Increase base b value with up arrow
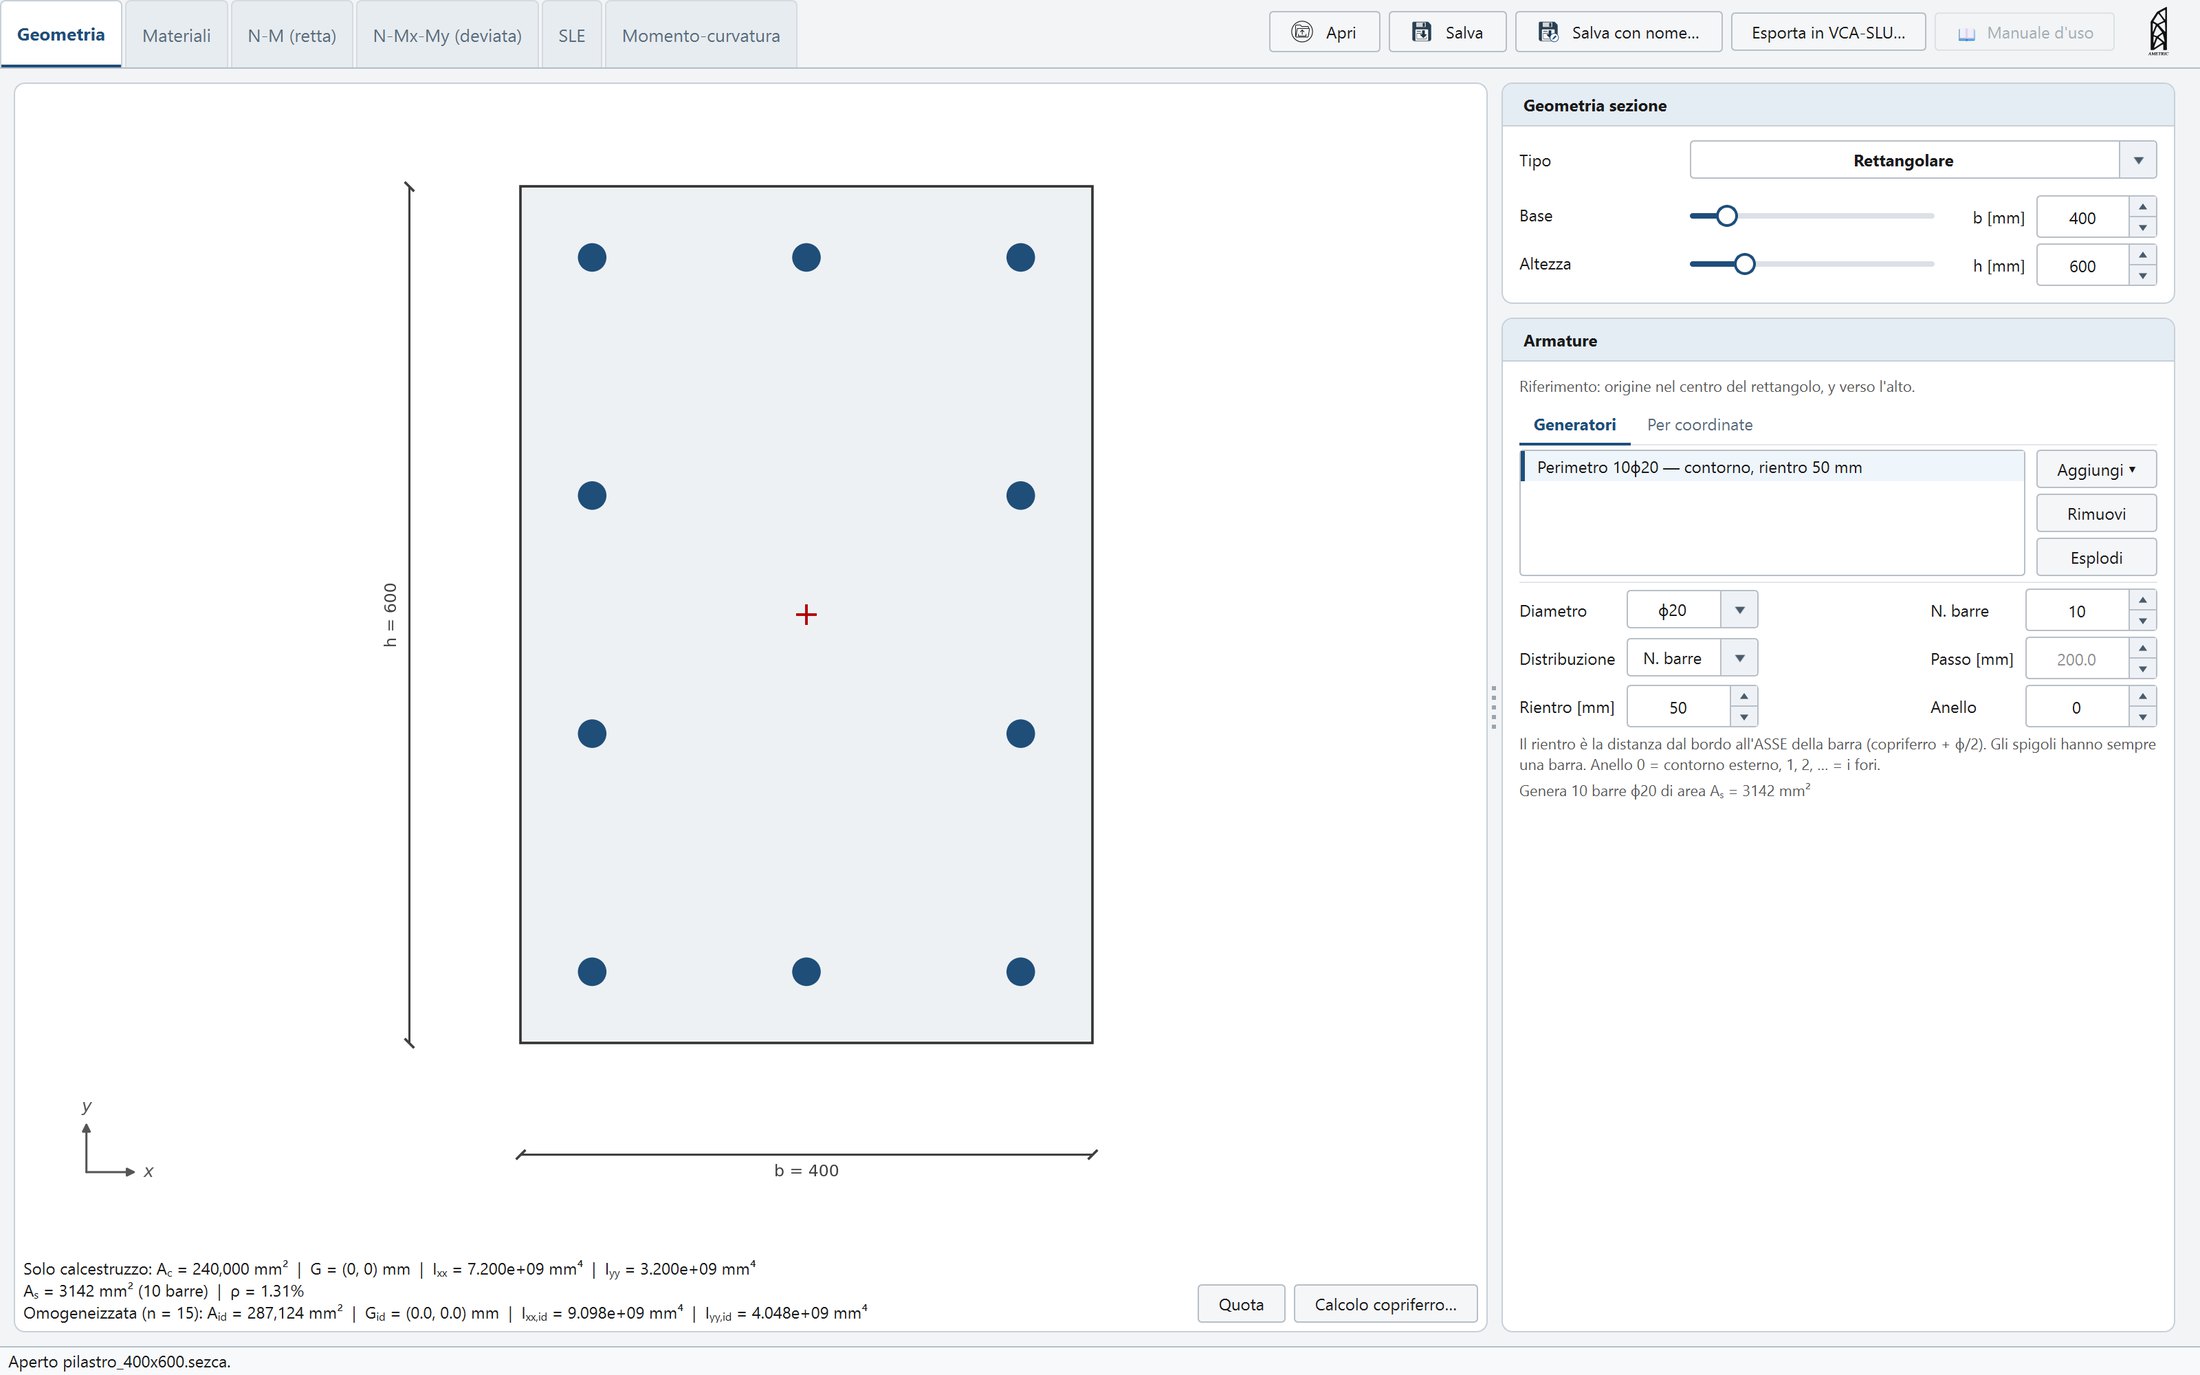 pos(2143,207)
